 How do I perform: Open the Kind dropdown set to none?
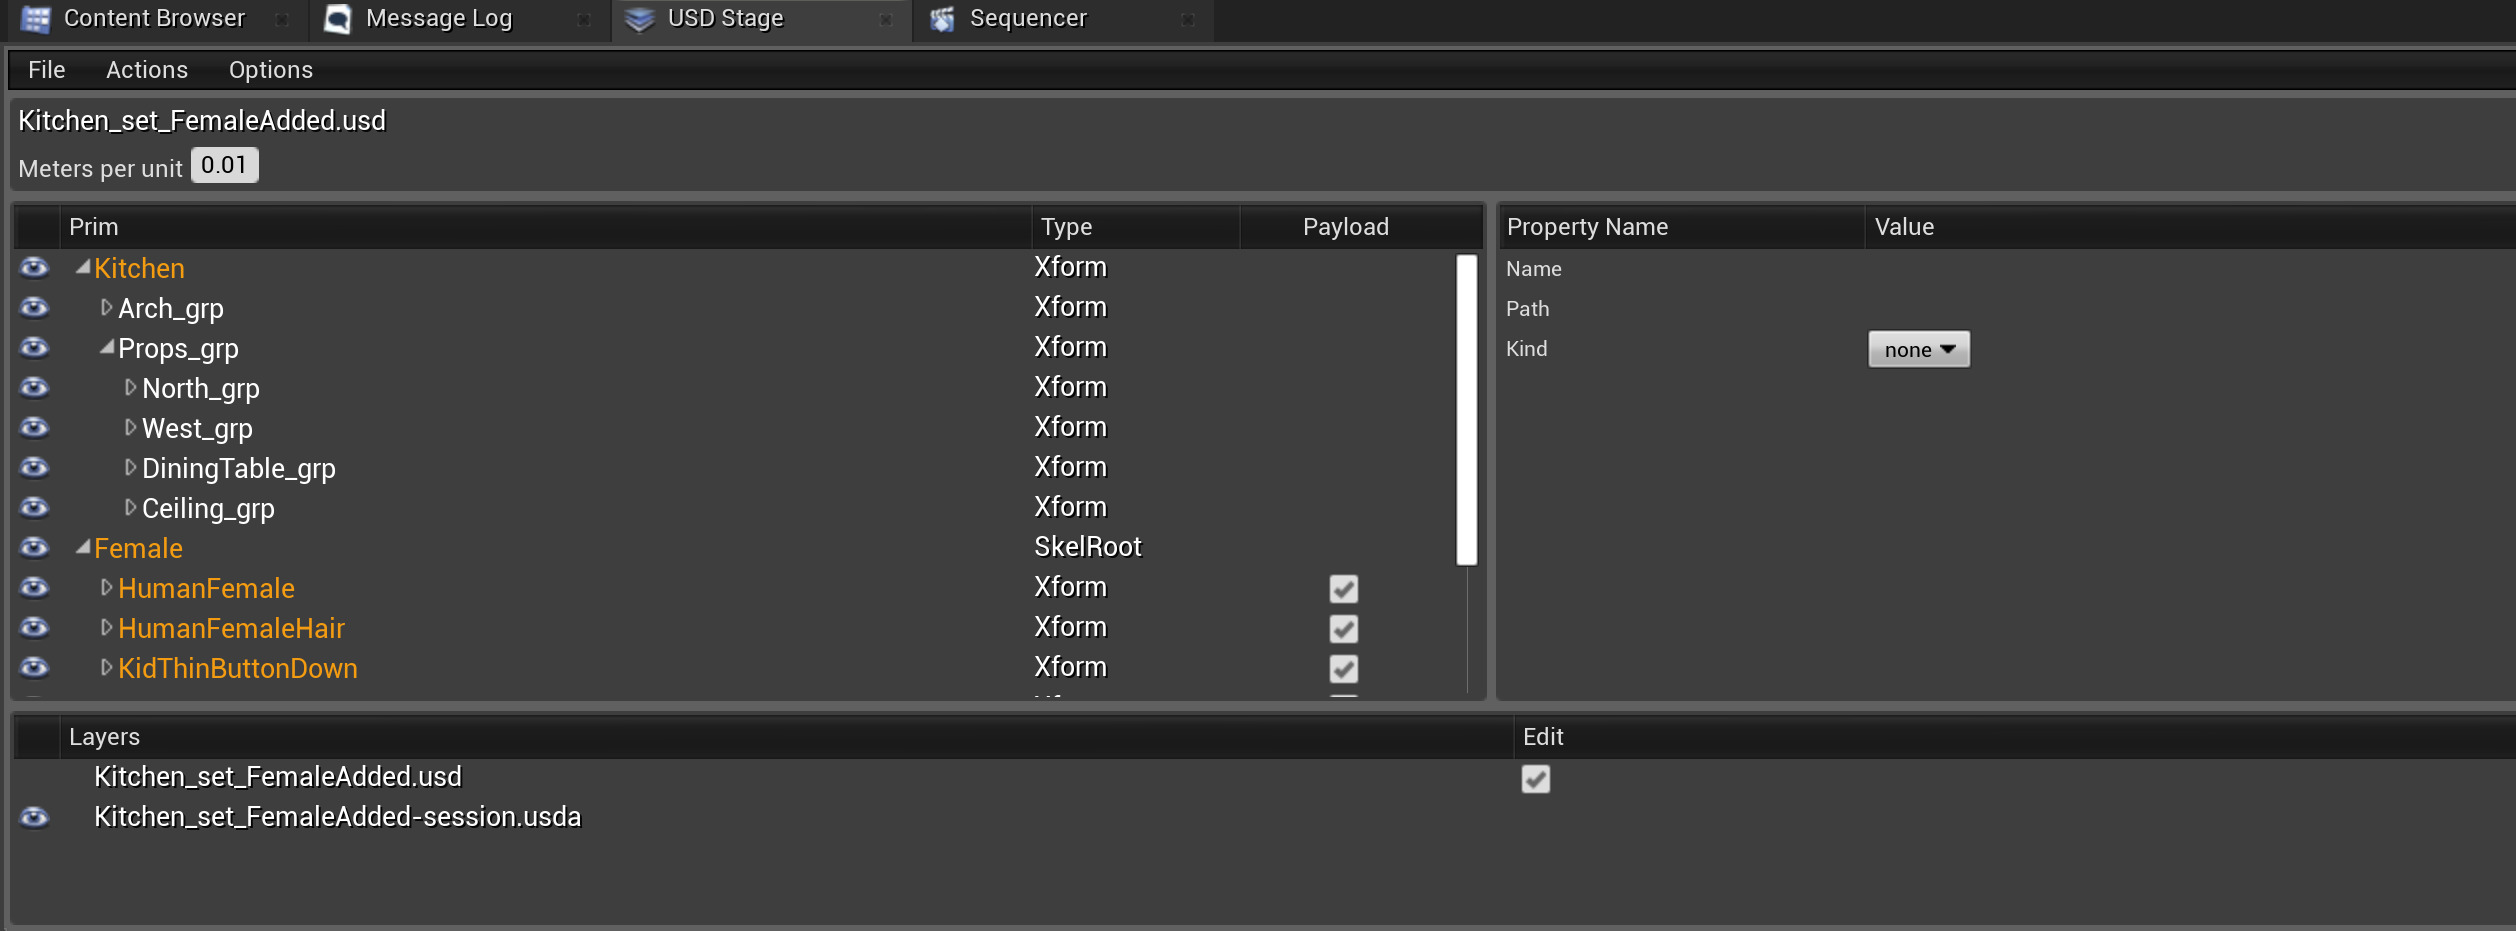coord(1918,350)
